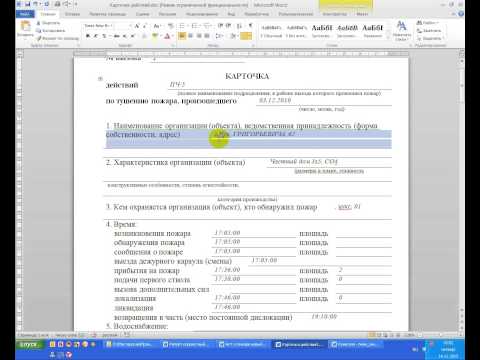The width and height of the screenshot is (480, 360).
Task: Open the Файл (File) tab
Action: click(x=25, y=14)
